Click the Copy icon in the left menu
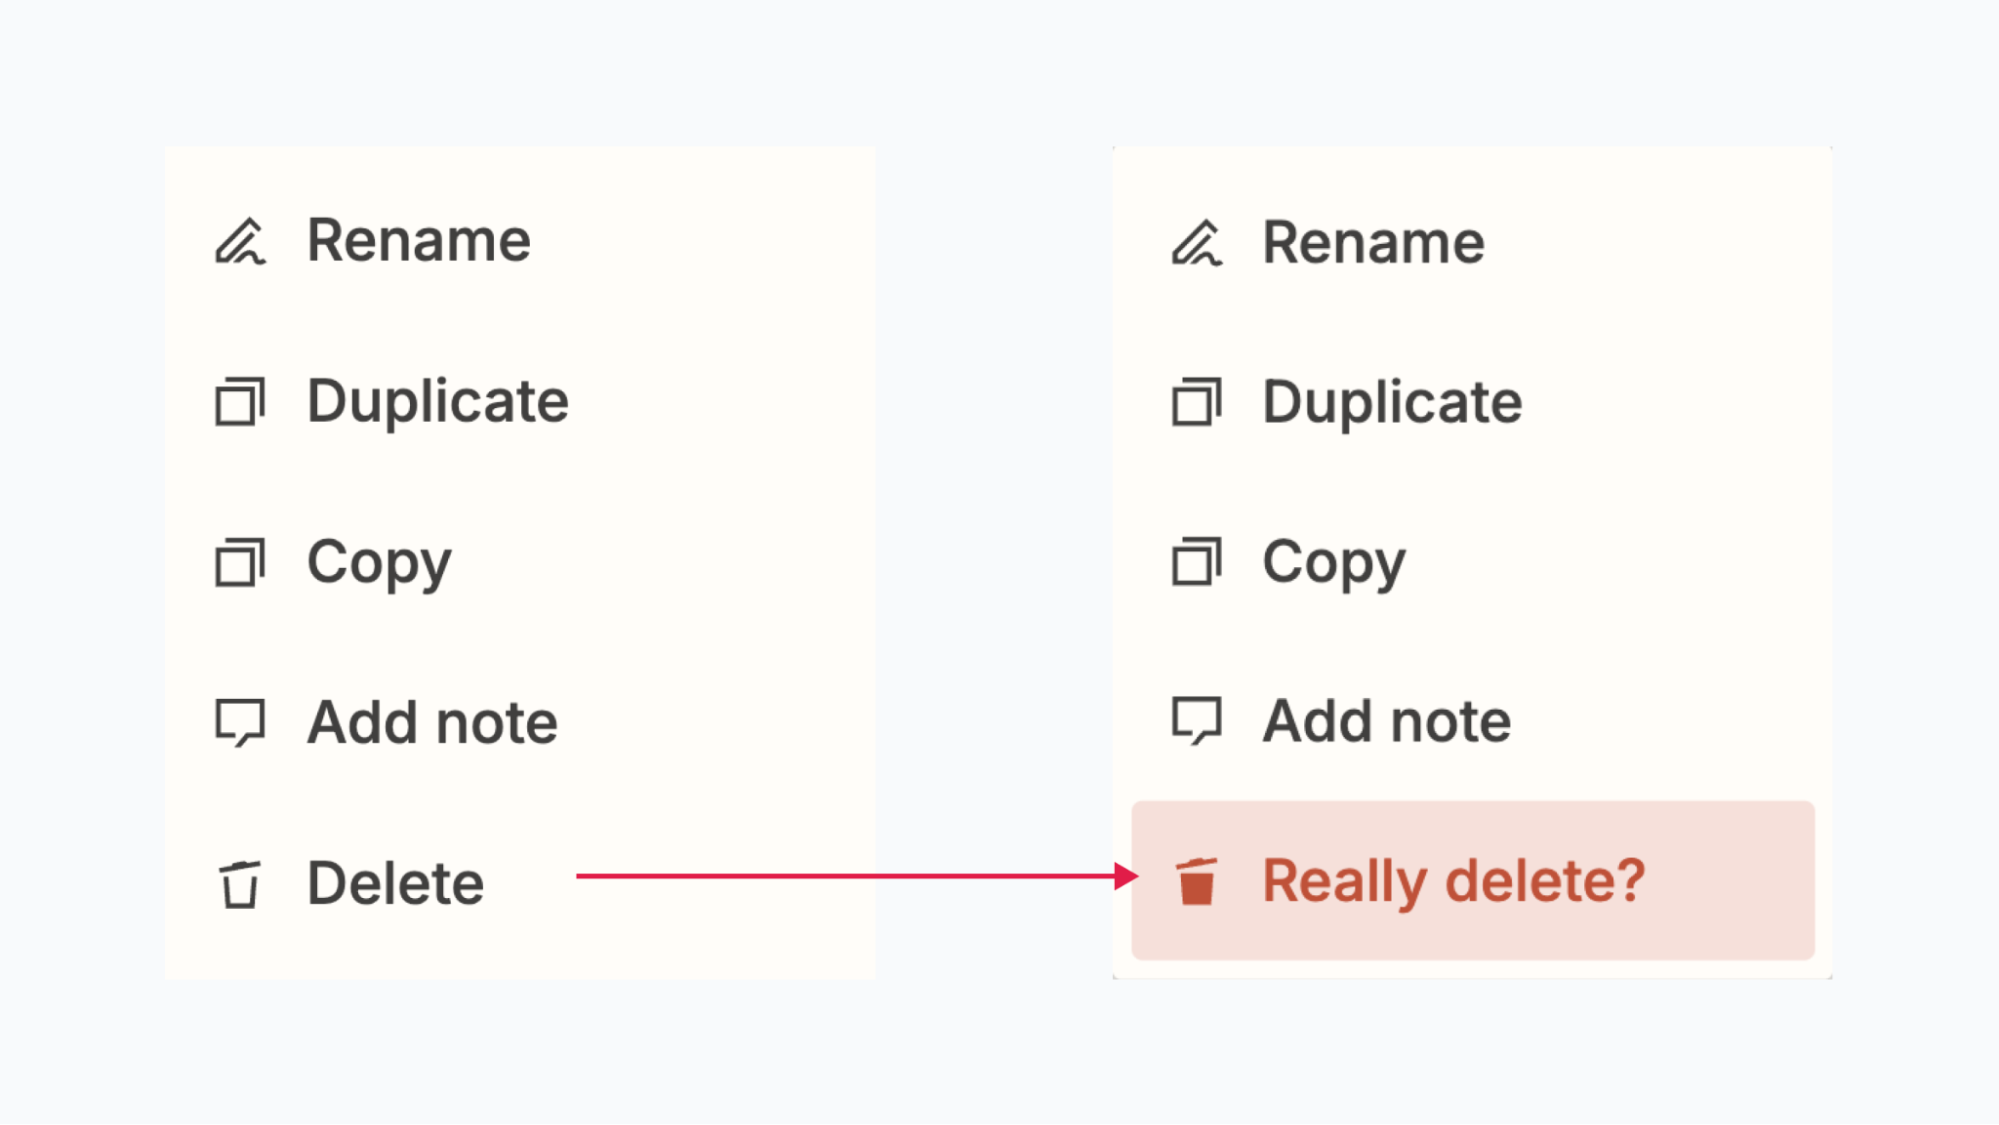The width and height of the screenshot is (1999, 1125). 241,562
